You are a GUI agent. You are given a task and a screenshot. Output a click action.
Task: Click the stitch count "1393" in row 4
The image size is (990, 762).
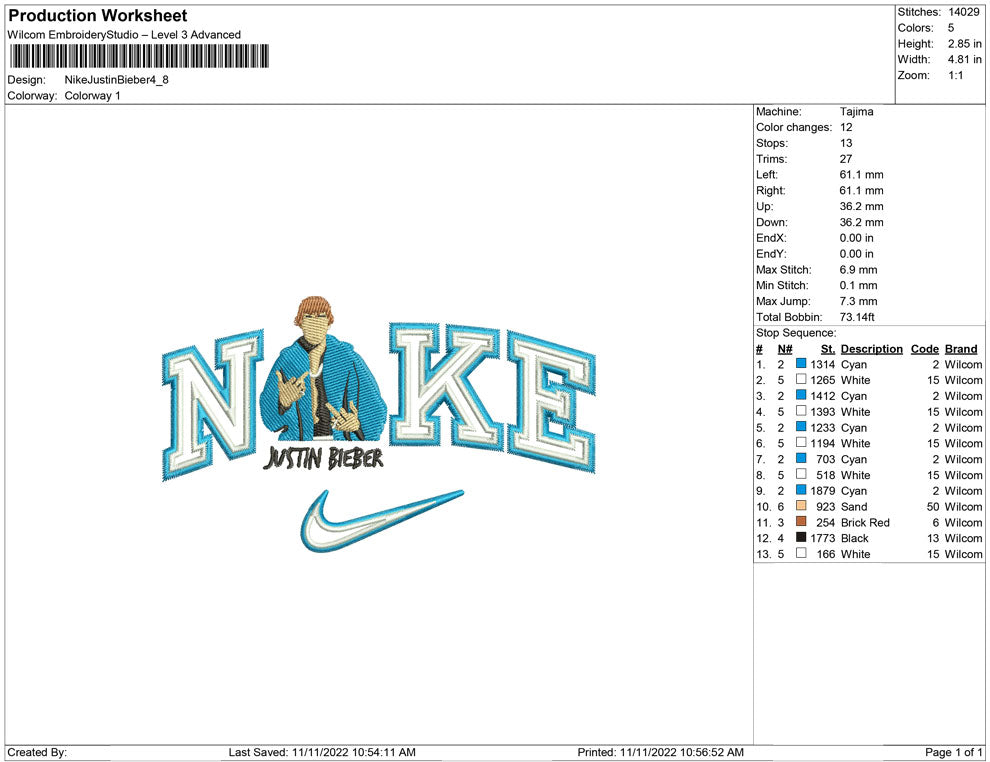click(x=823, y=412)
